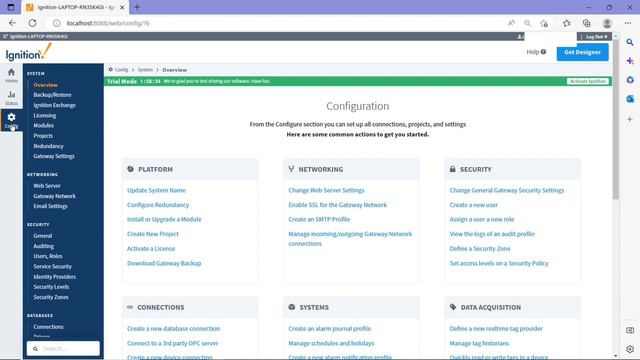Open Security Zones in the sidebar

tap(51, 297)
